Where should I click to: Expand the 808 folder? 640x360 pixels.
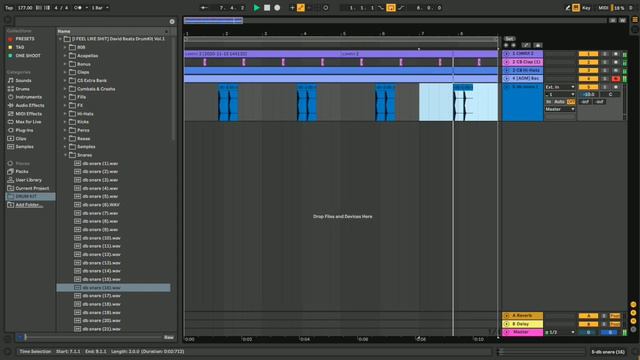64,47
